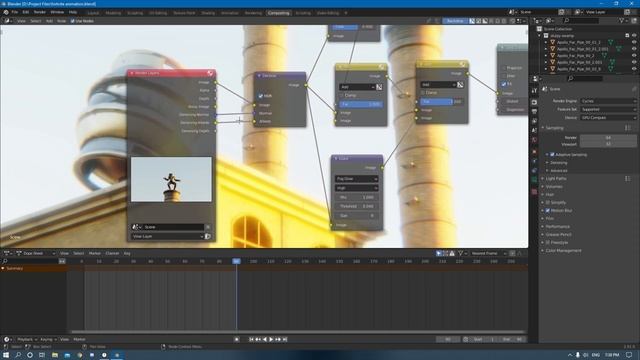Expand the Light Paths panel
Image resolution: width=640 pixels, height=360 pixels.
click(556, 179)
